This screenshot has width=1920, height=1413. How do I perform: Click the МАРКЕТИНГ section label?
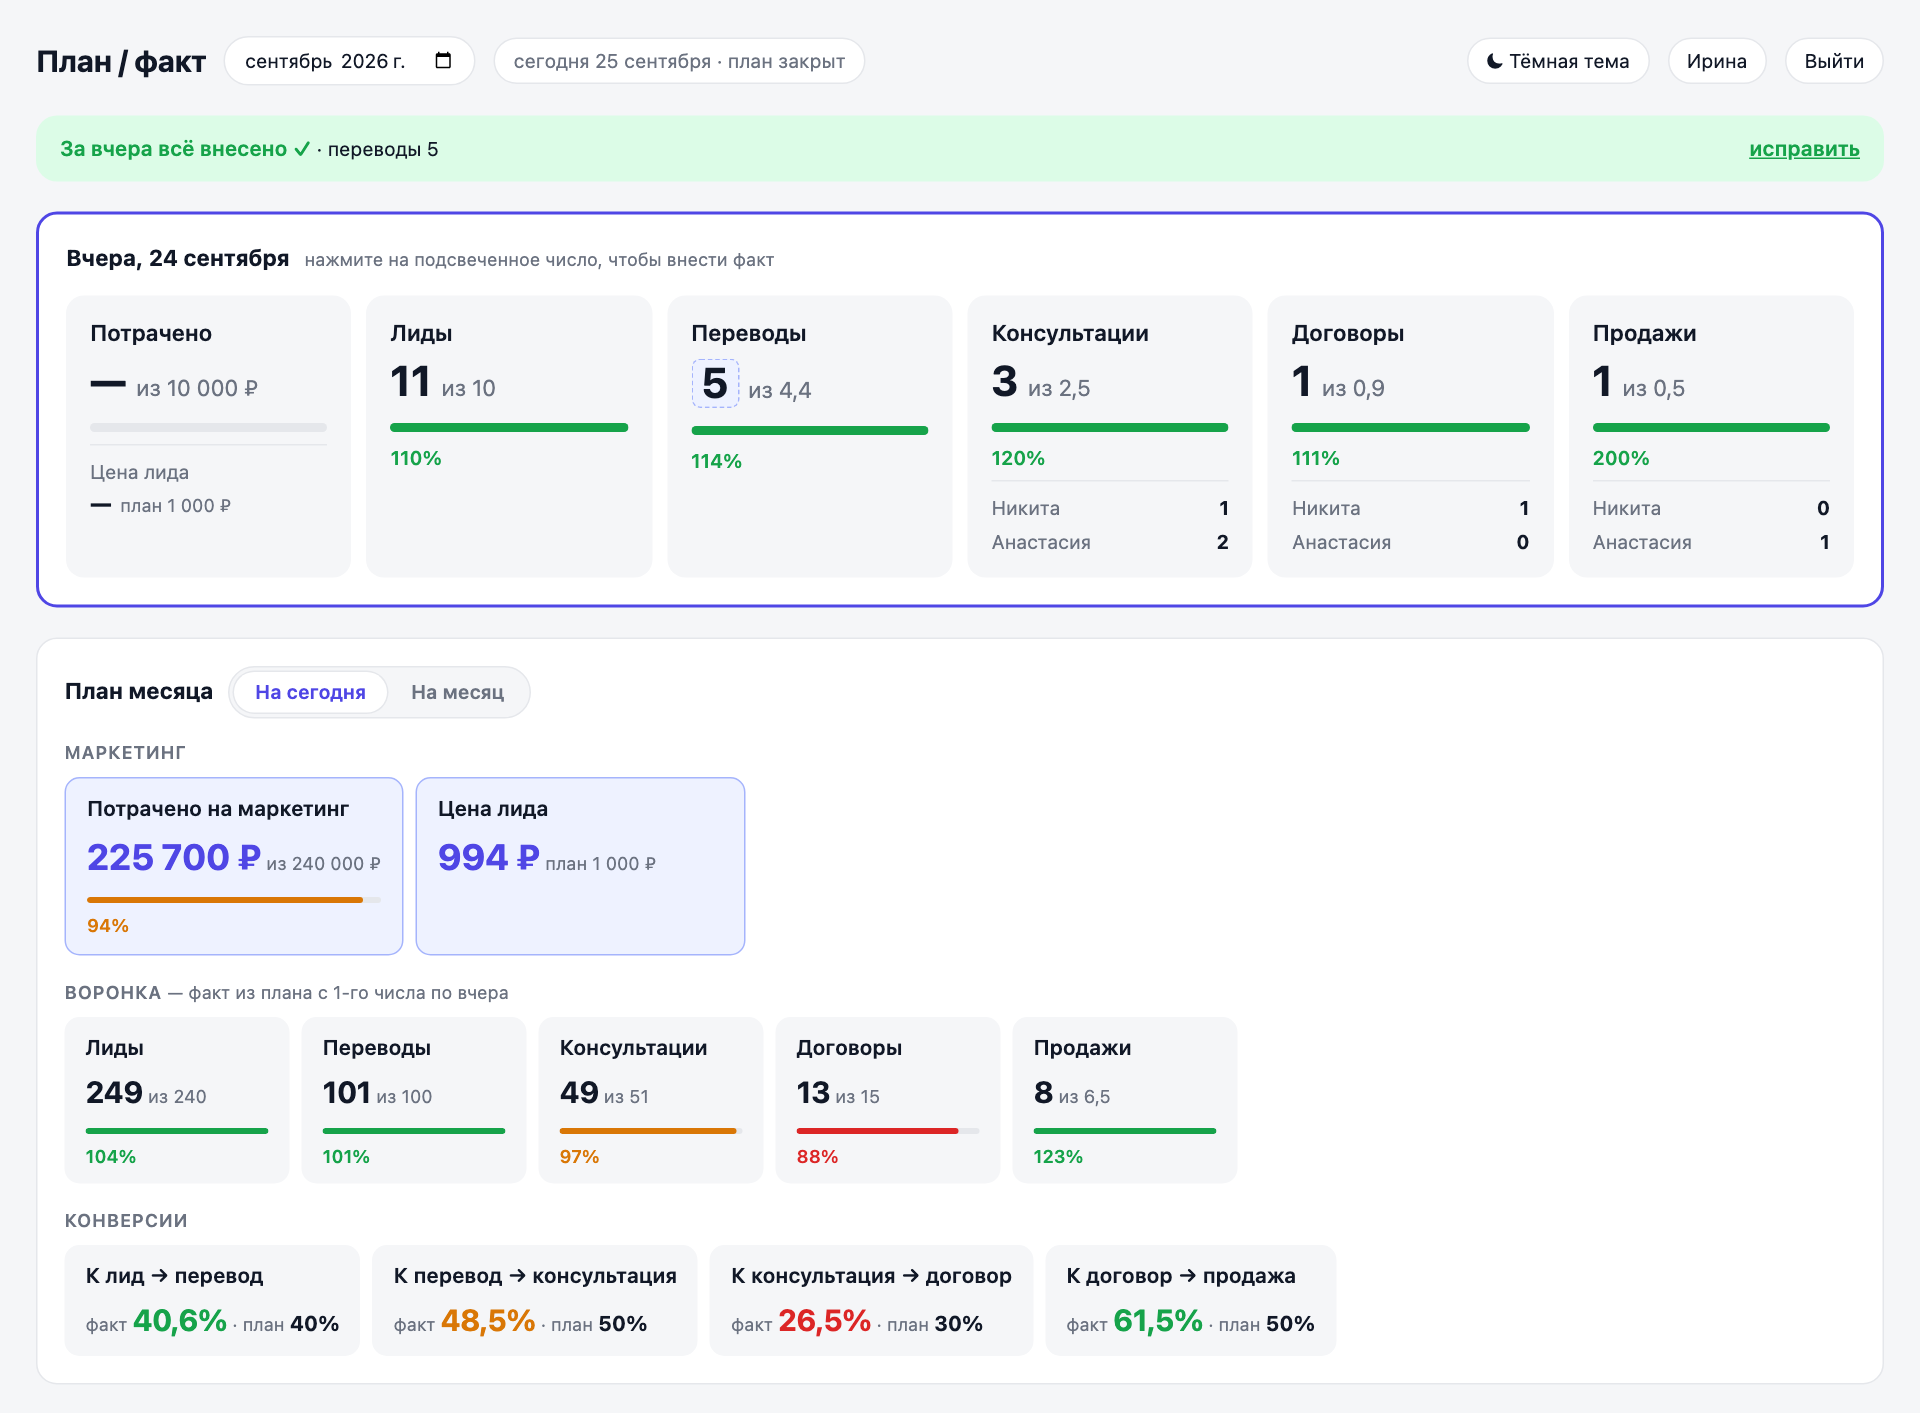125,752
